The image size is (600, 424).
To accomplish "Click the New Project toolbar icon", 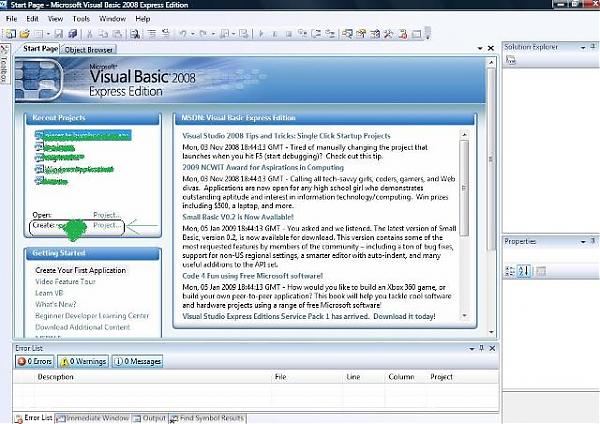I will coord(10,34).
